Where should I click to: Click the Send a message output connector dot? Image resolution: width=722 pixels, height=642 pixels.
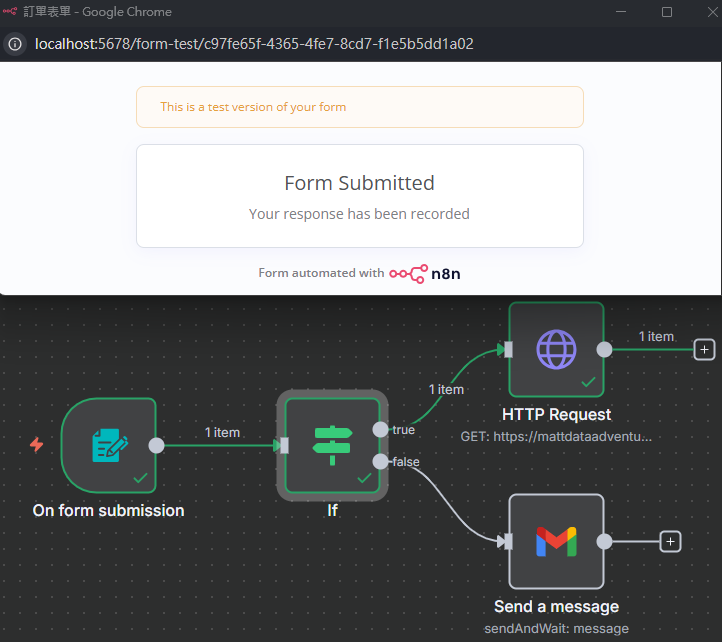604,542
